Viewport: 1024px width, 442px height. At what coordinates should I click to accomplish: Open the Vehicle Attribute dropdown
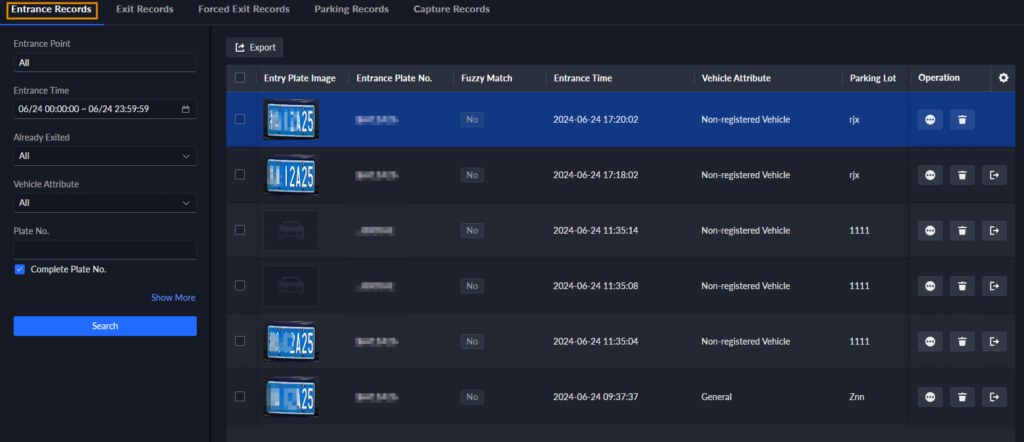pyautogui.click(x=104, y=203)
